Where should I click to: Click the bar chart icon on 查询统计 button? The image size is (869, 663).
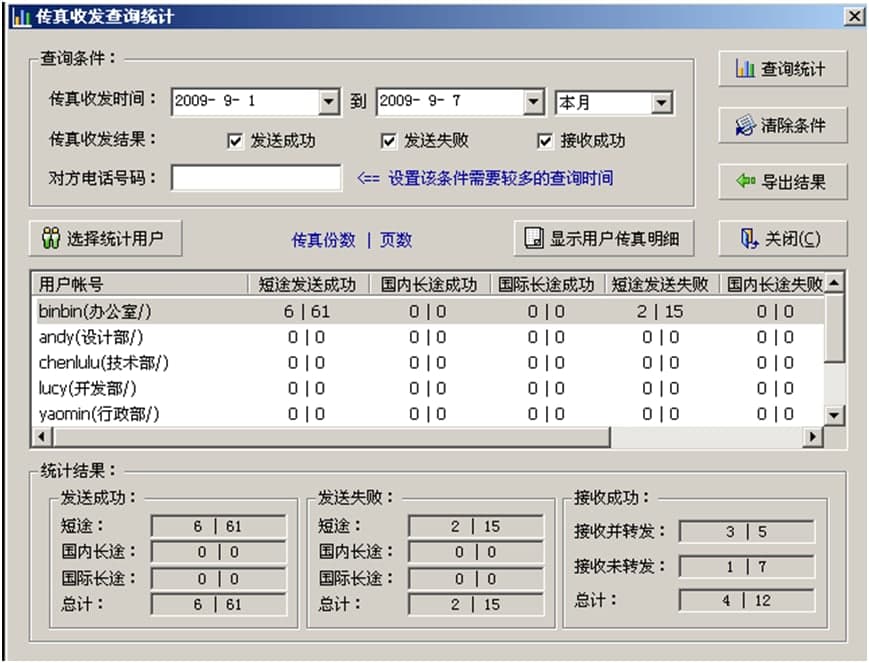744,70
